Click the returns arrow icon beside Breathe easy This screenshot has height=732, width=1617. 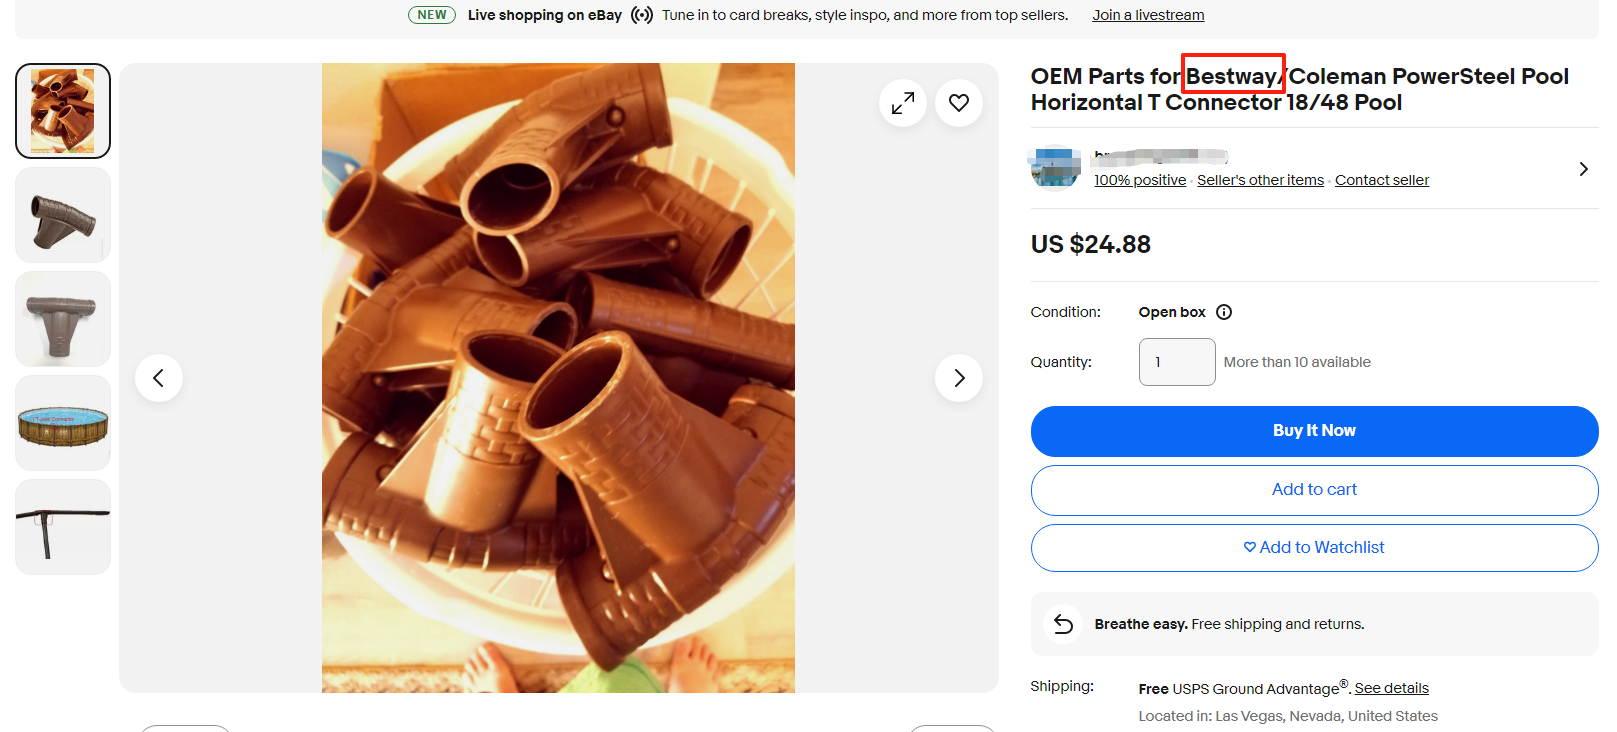coord(1063,624)
